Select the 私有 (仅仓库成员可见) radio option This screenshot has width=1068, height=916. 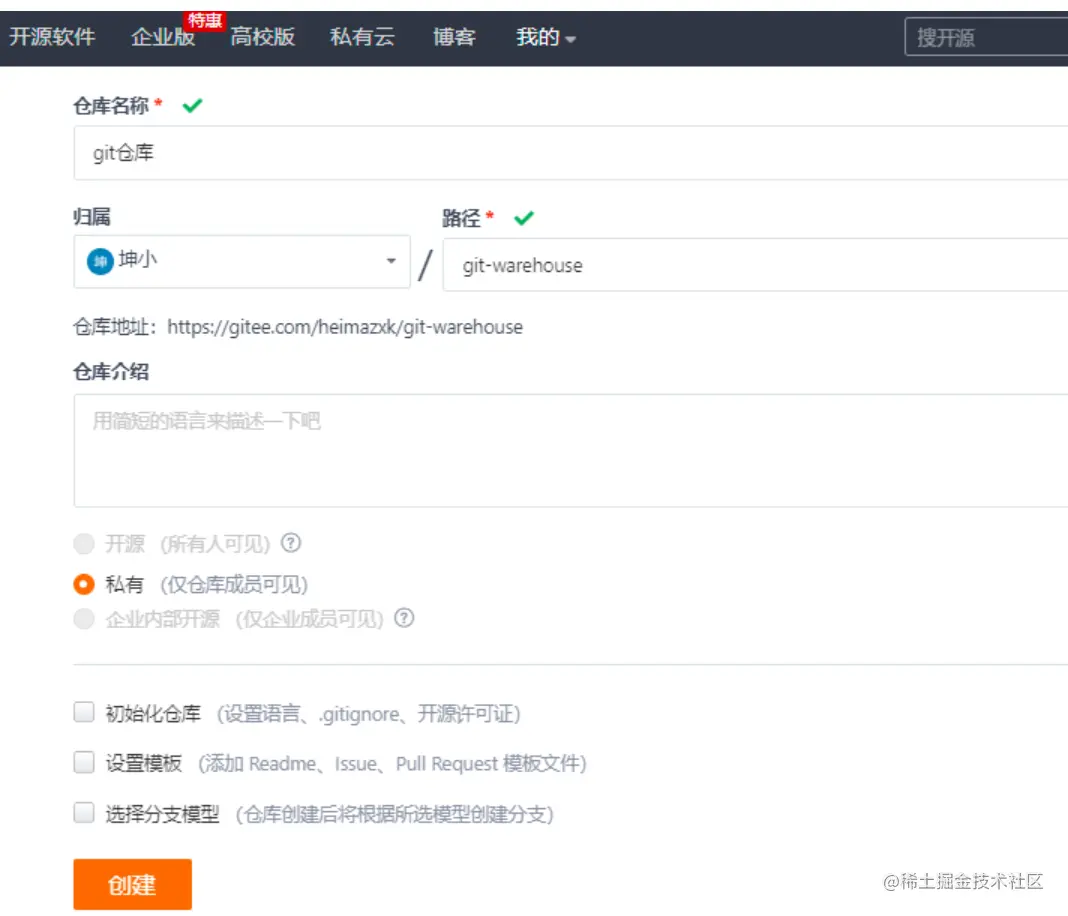click(84, 584)
